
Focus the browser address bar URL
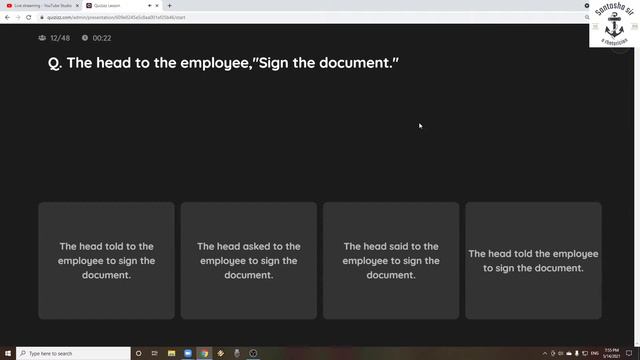[116, 18]
